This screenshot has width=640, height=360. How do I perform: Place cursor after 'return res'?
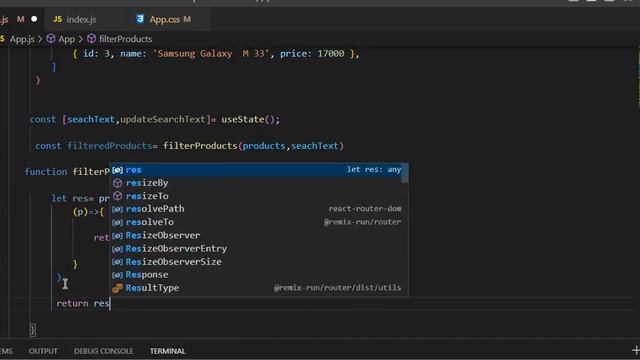click(110, 303)
